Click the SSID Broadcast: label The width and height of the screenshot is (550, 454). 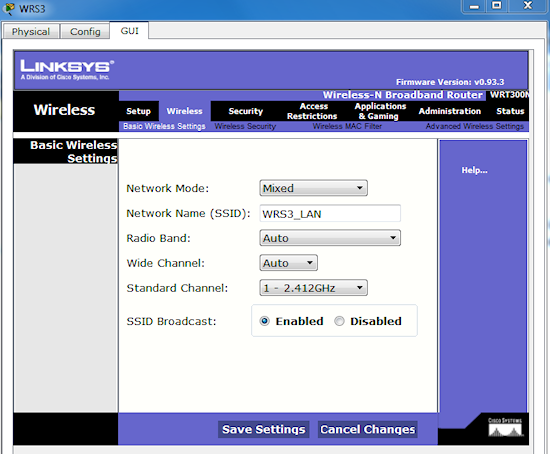pos(172,321)
